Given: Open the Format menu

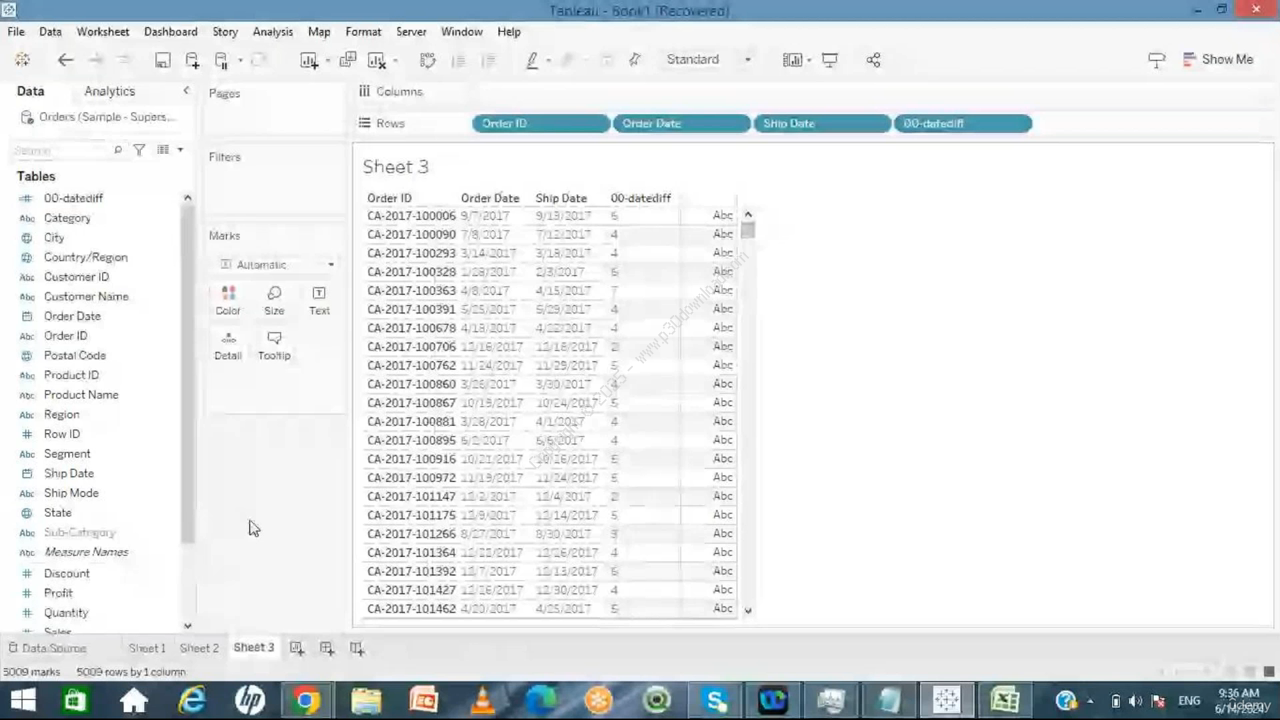Looking at the screenshot, I should [363, 32].
